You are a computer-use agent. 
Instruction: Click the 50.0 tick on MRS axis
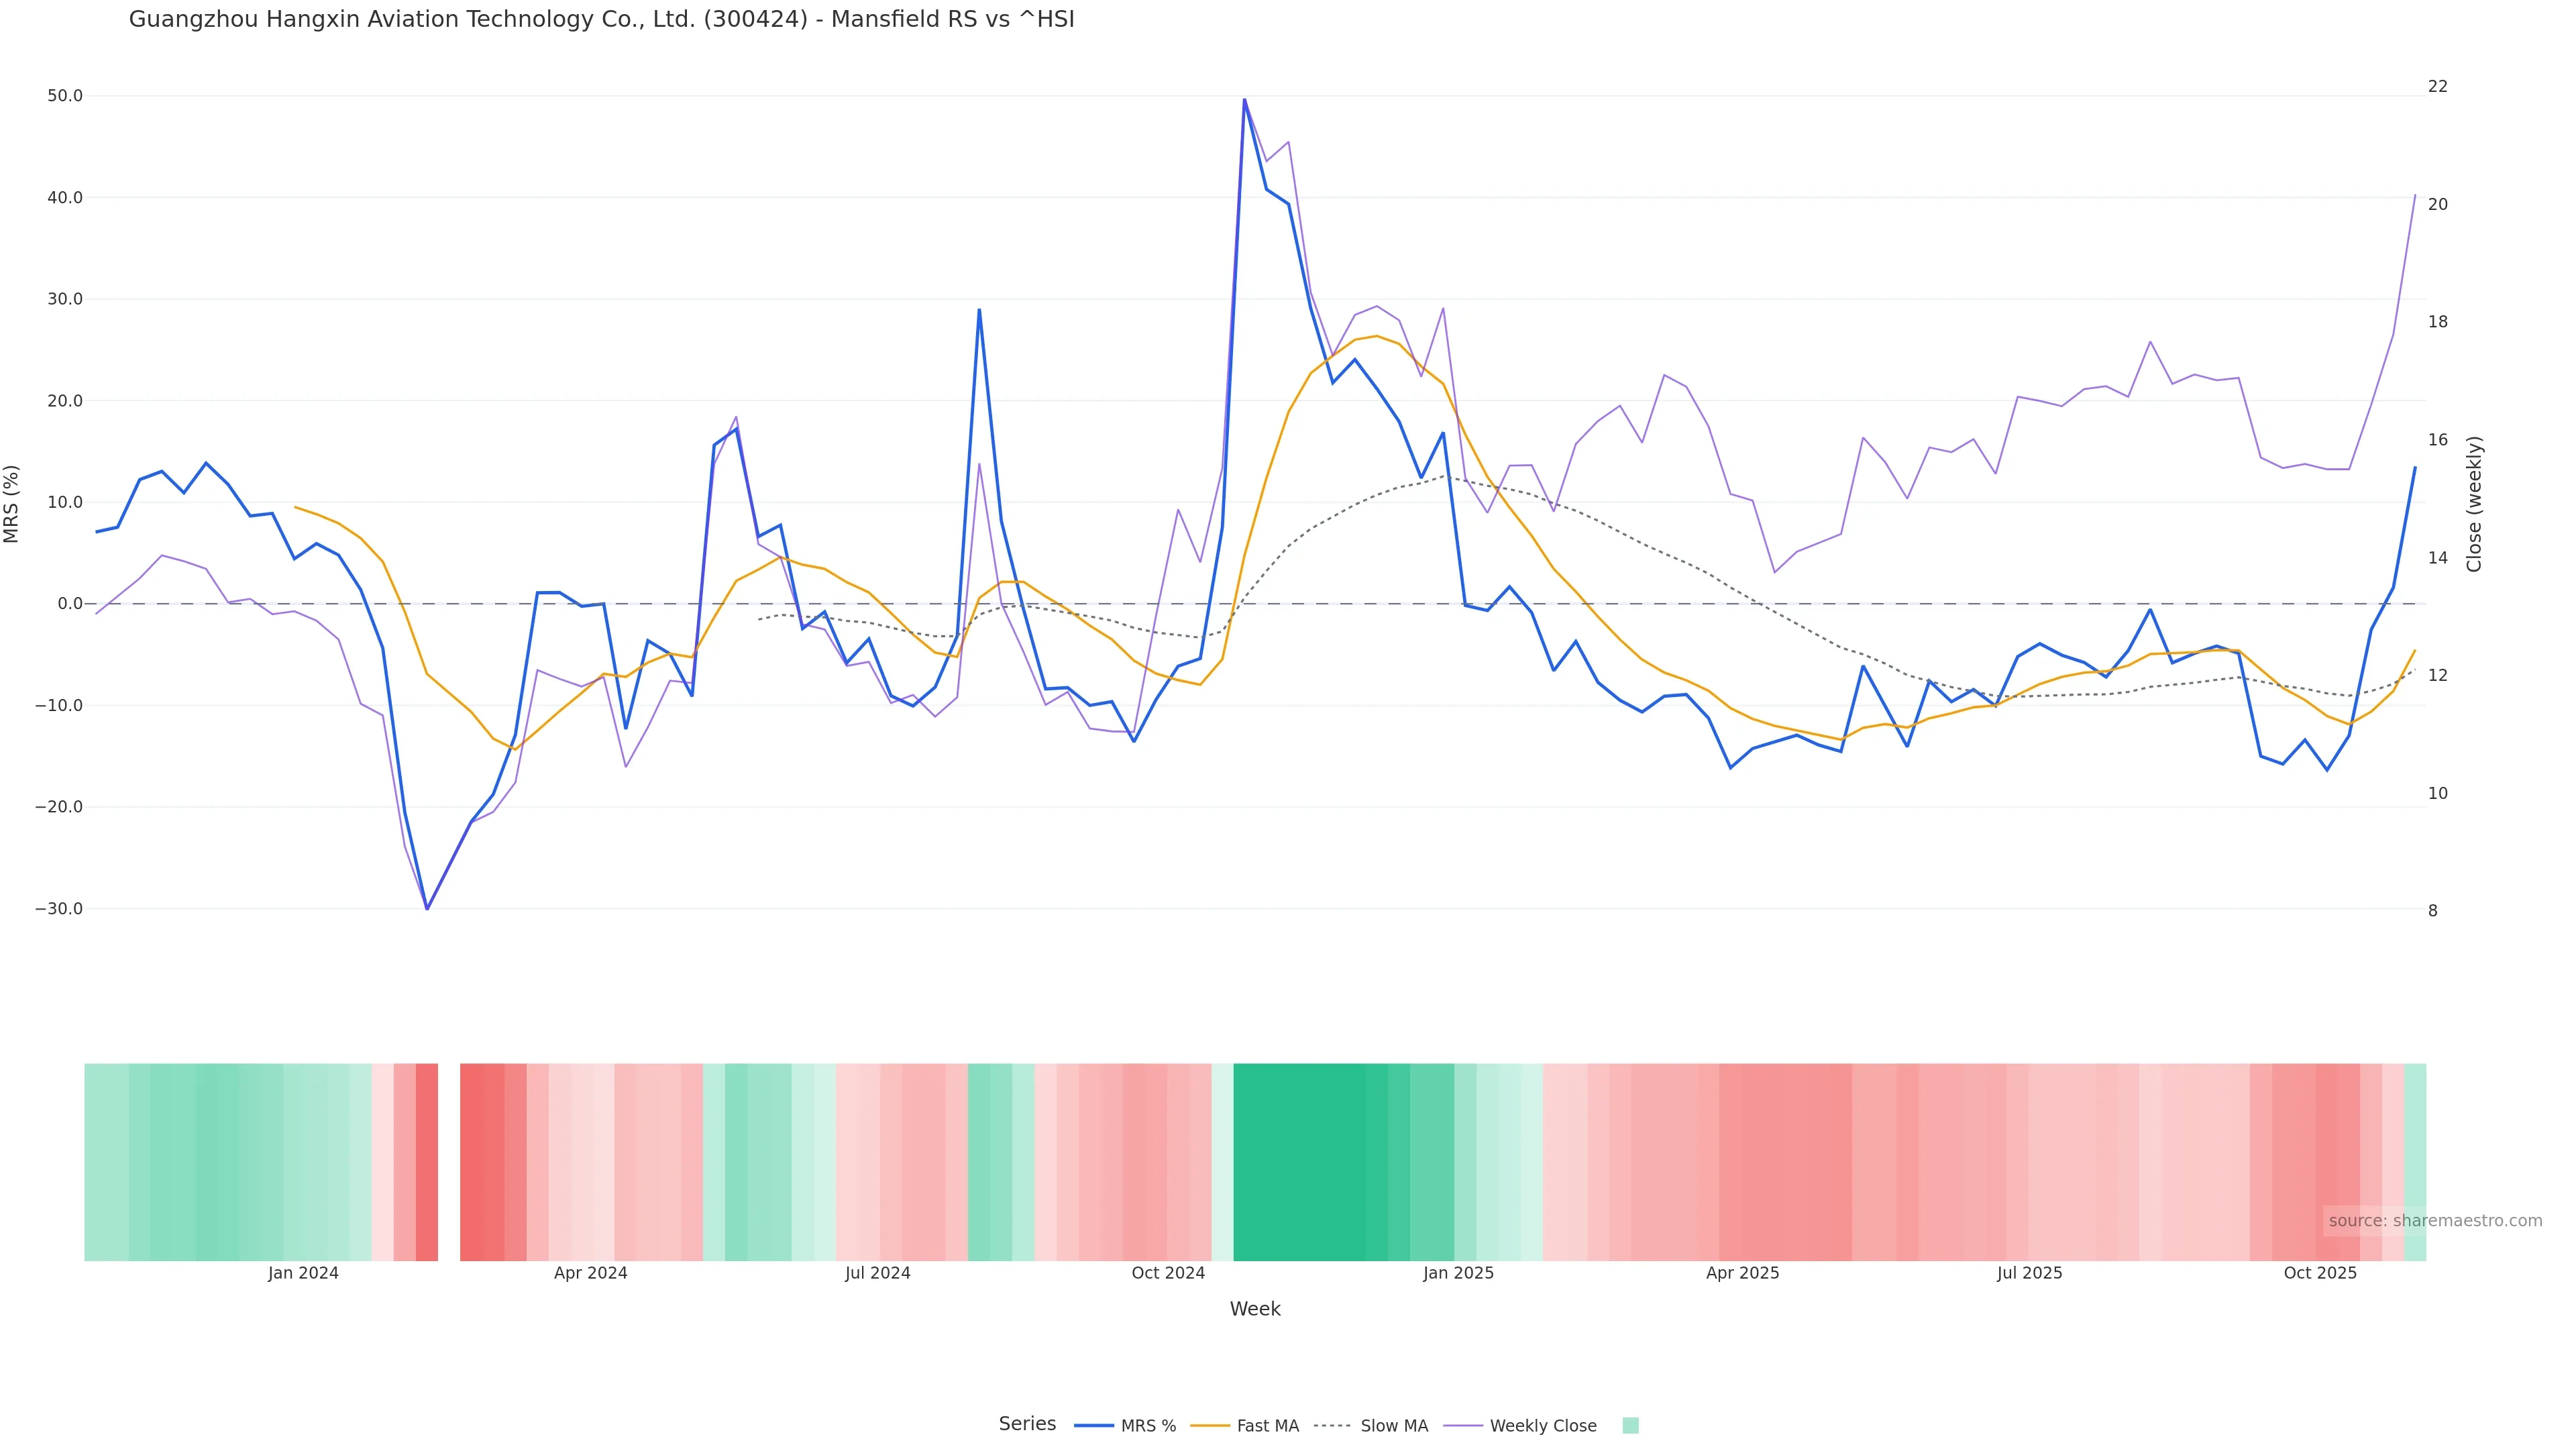pos(65,96)
